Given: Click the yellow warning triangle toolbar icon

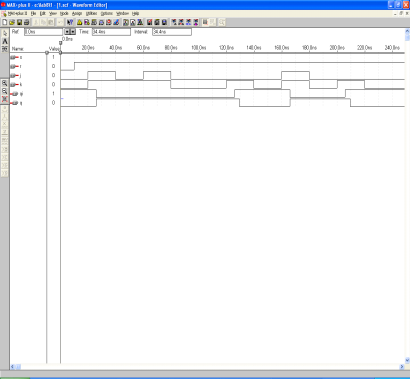Looking at the screenshot, I should click(x=79, y=22).
